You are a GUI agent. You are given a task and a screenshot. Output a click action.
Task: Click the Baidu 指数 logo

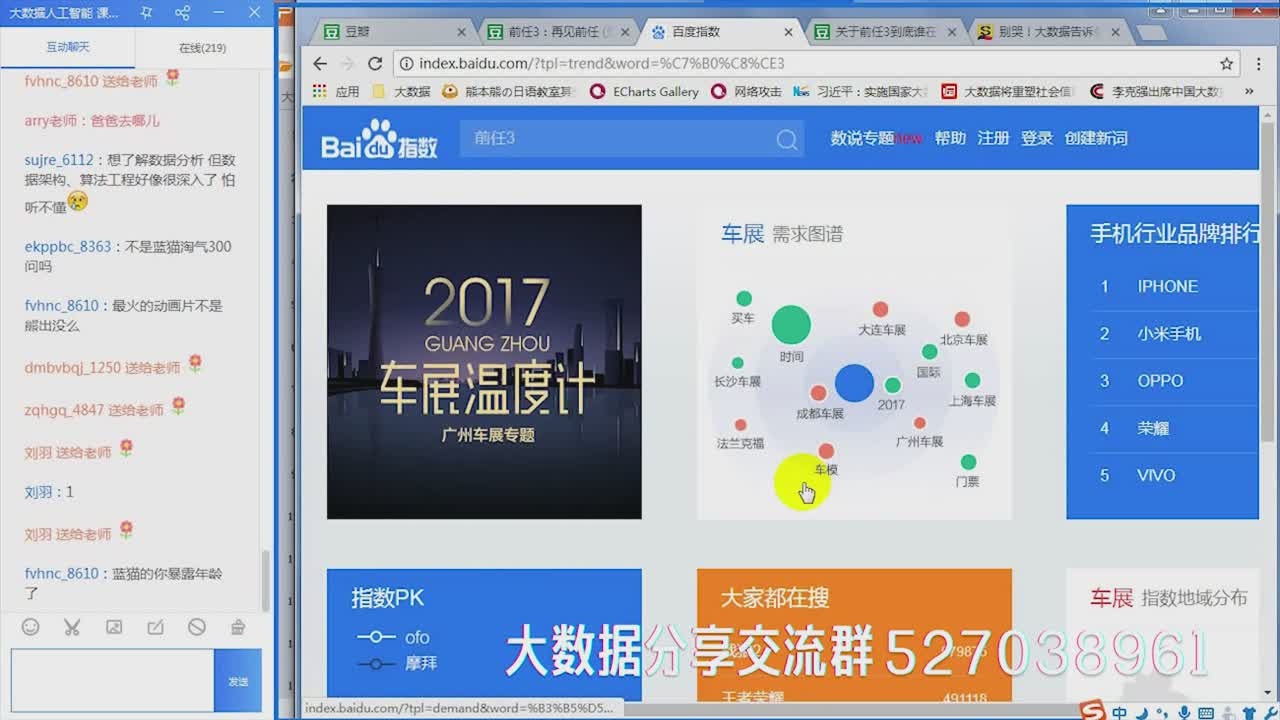coord(380,140)
